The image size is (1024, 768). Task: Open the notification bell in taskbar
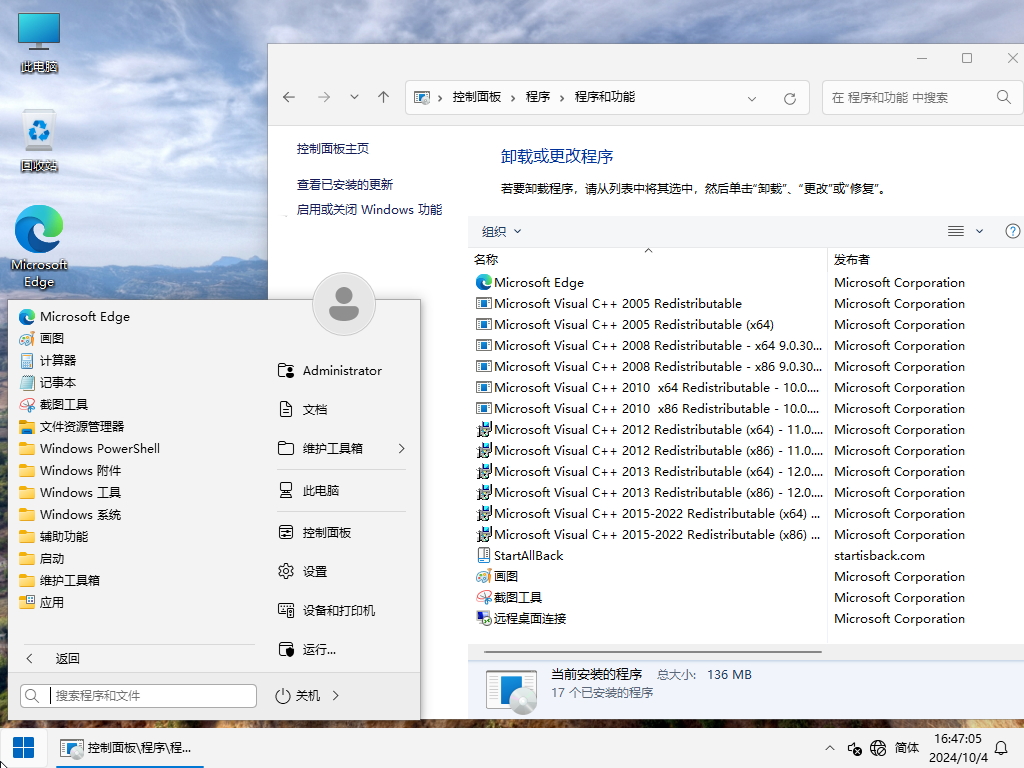[x=1000, y=748]
